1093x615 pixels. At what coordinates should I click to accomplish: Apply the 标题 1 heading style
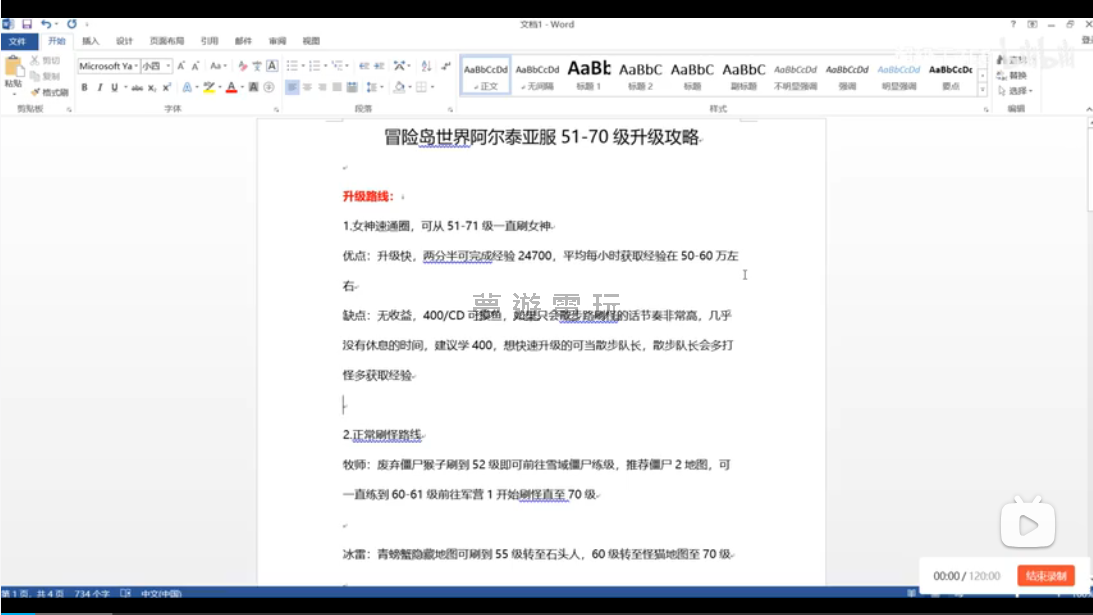click(588, 75)
